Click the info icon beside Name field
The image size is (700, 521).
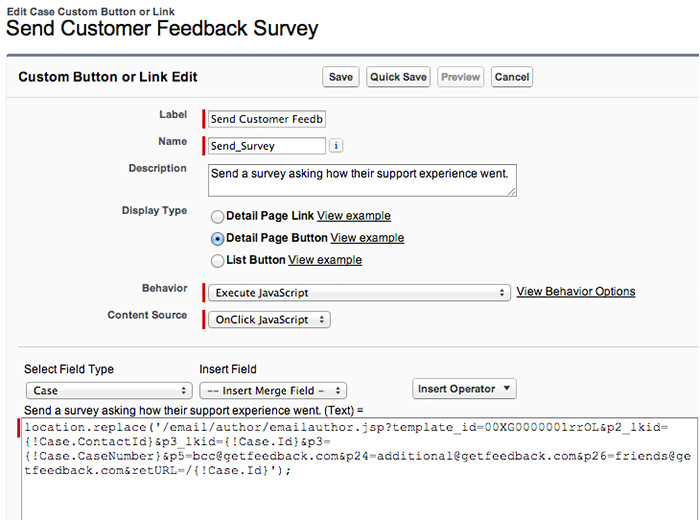pos(336,146)
